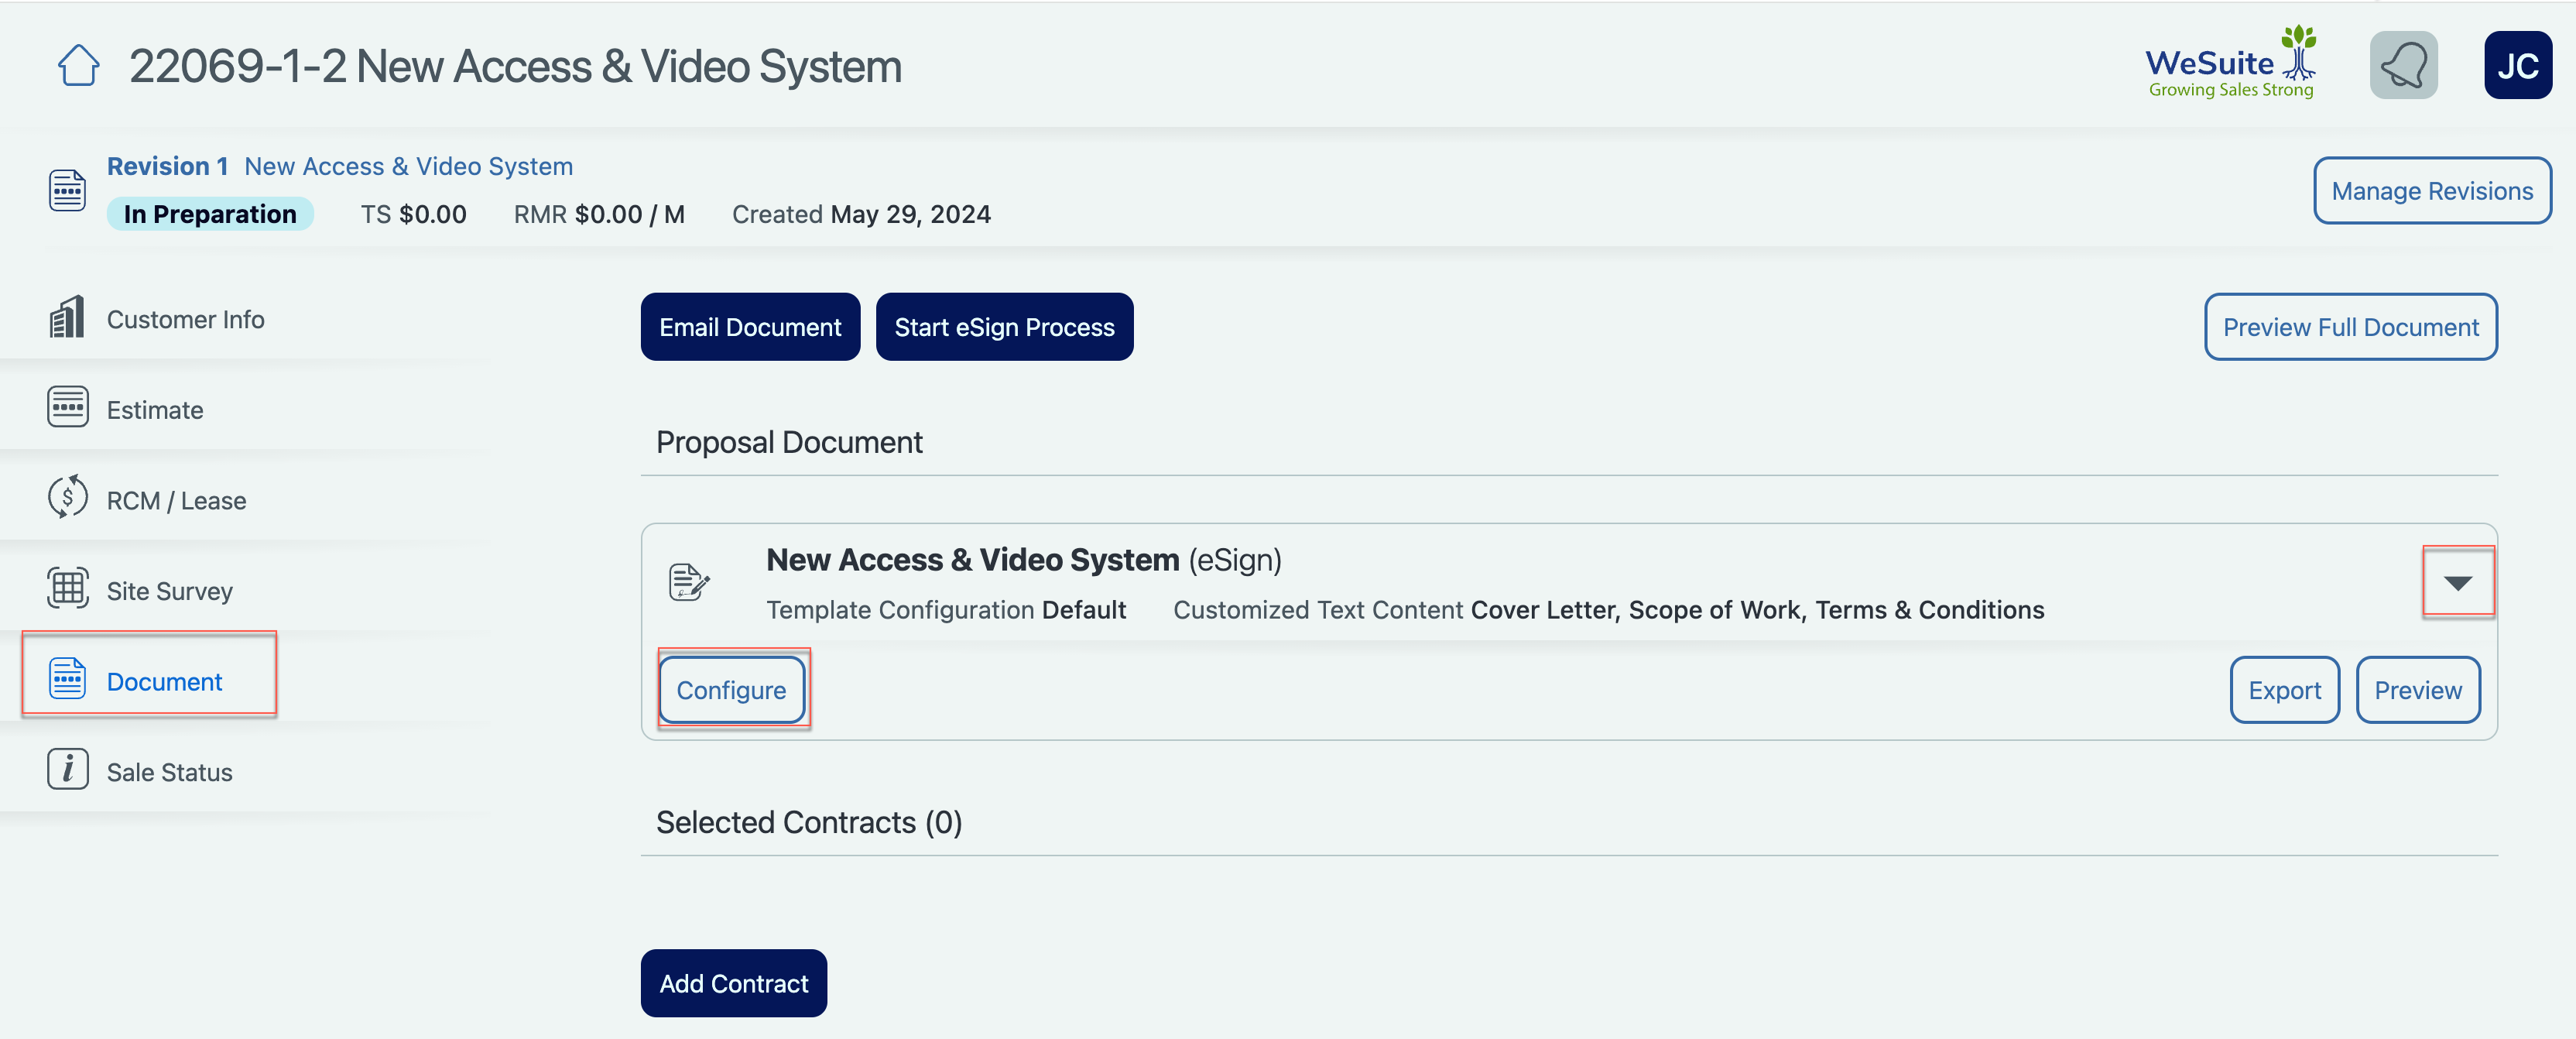
Task: Click the Document sidebar icon
Action: (x=67, y=679)
